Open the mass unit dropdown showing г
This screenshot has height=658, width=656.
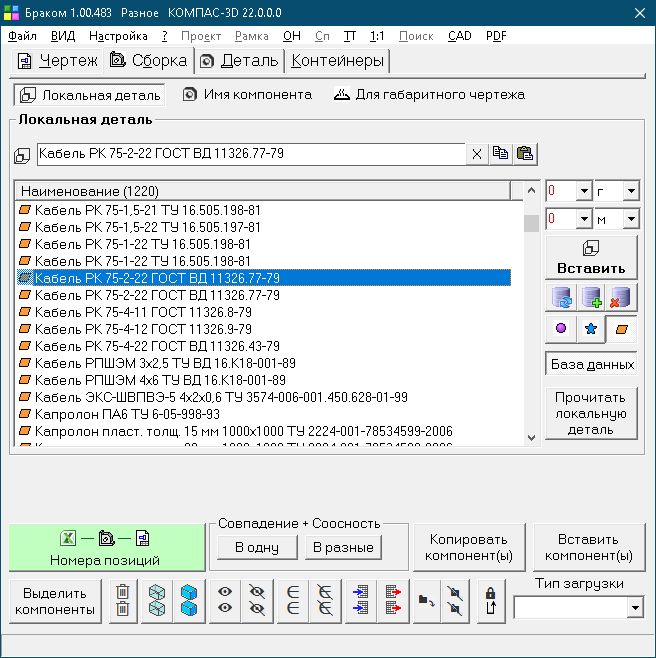pyautogui.click(x=631, y=191)
